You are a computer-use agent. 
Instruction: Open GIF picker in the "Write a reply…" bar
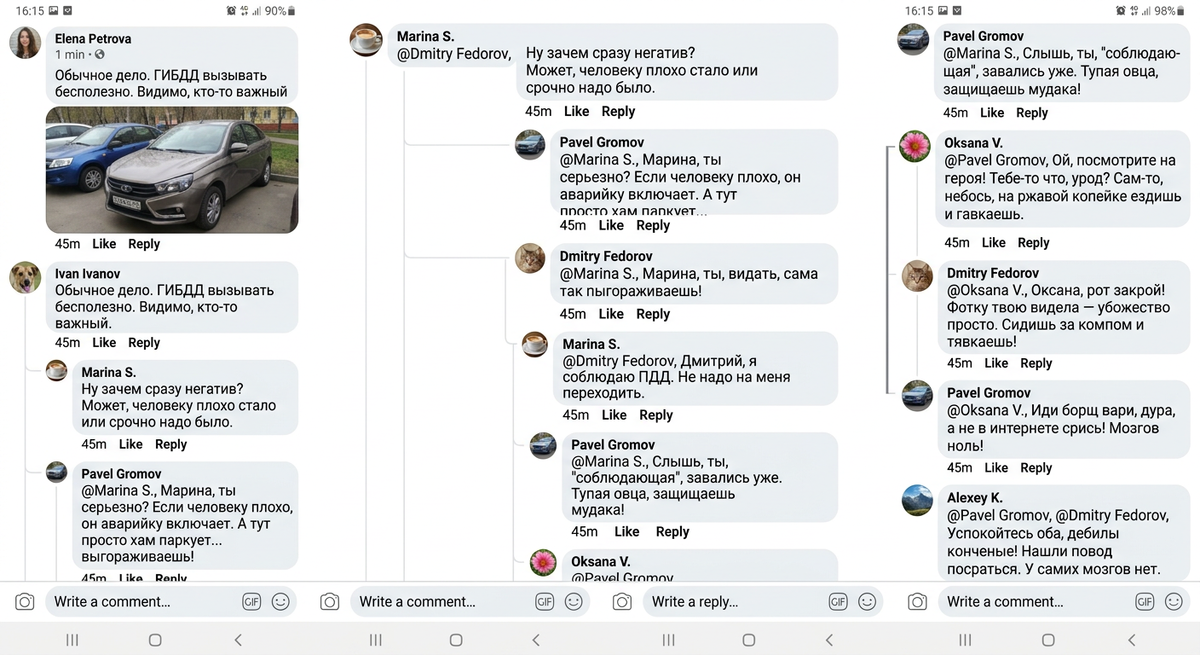tap(838, 602)
